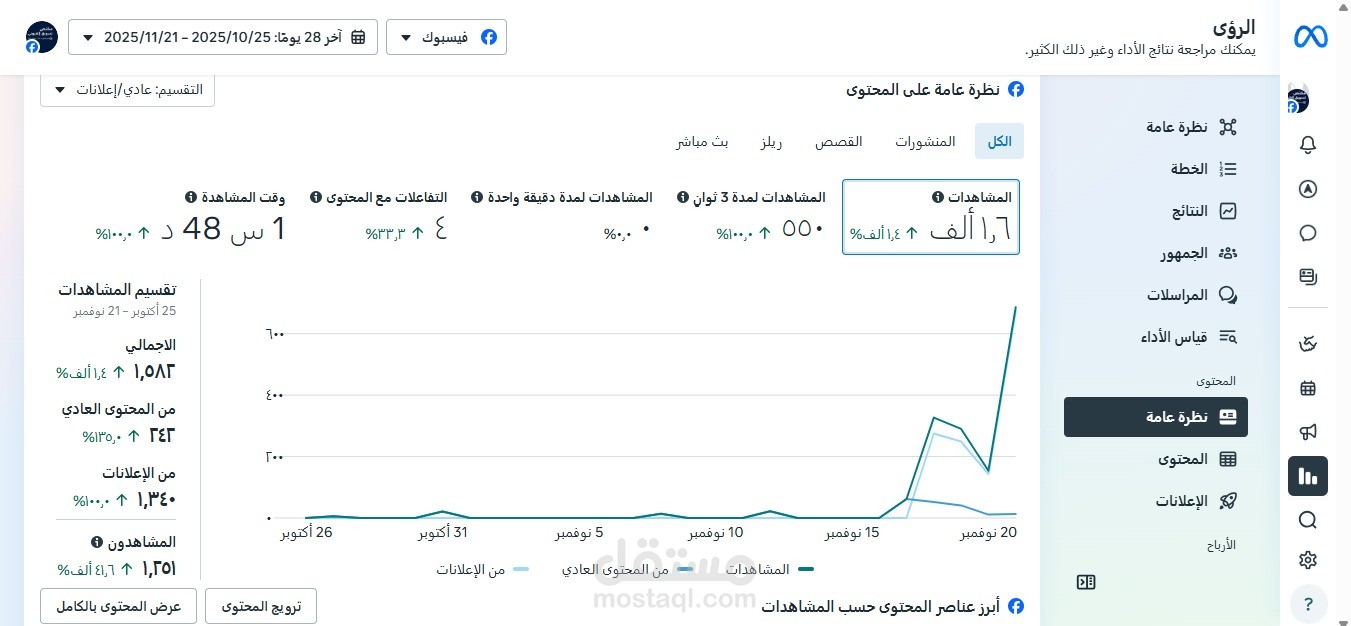Screen dimensions: 1351x626
Task: Click the help question mark button
Action: (1308, 604)
